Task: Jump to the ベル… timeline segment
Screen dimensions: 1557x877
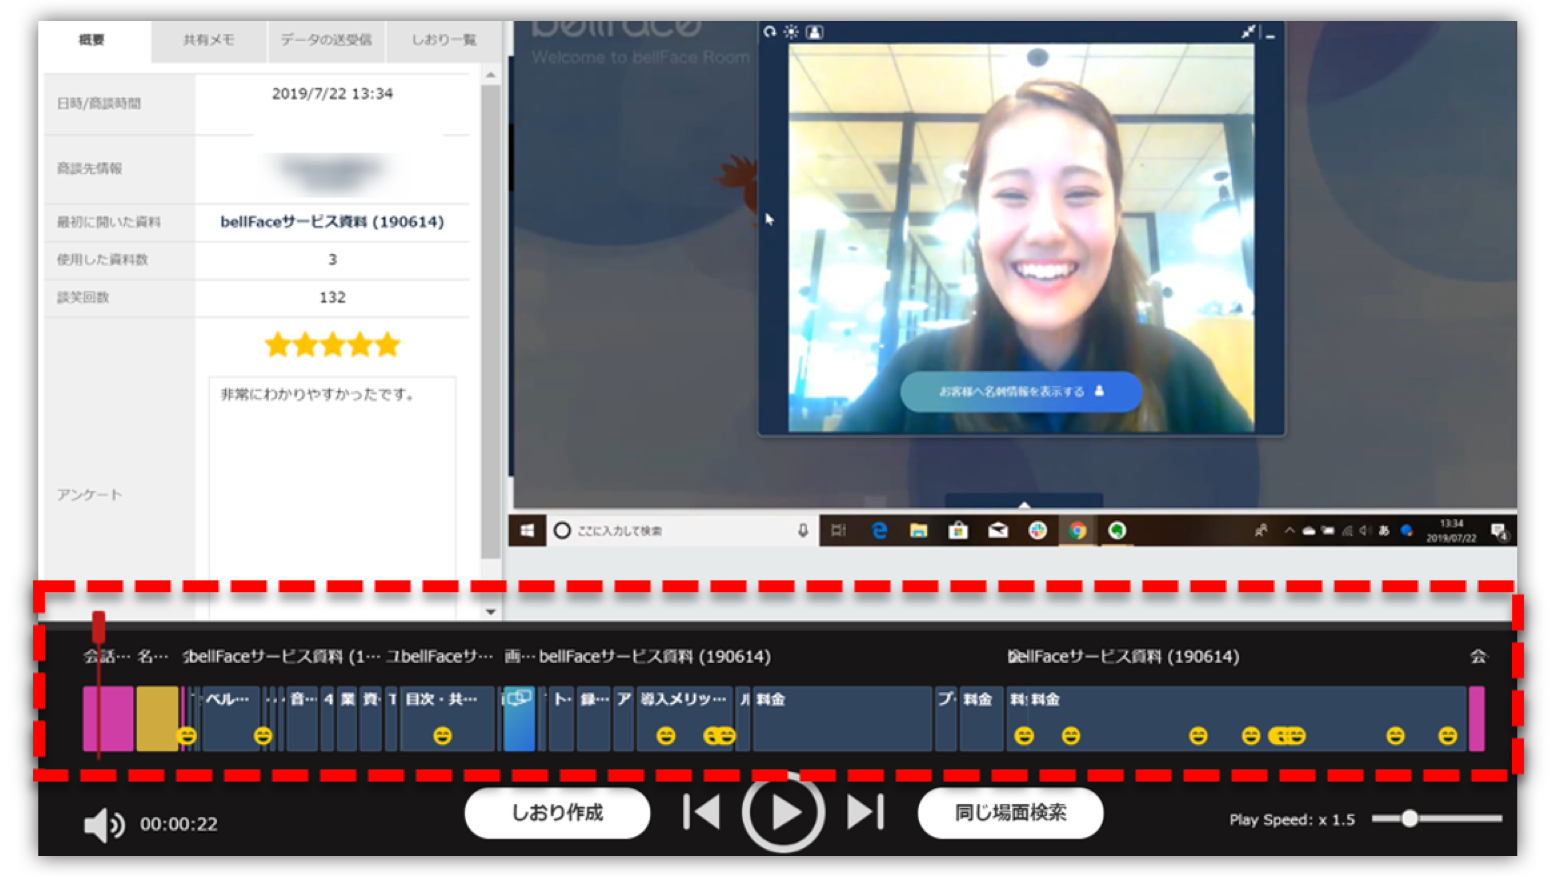Action: tap(231, 718)
